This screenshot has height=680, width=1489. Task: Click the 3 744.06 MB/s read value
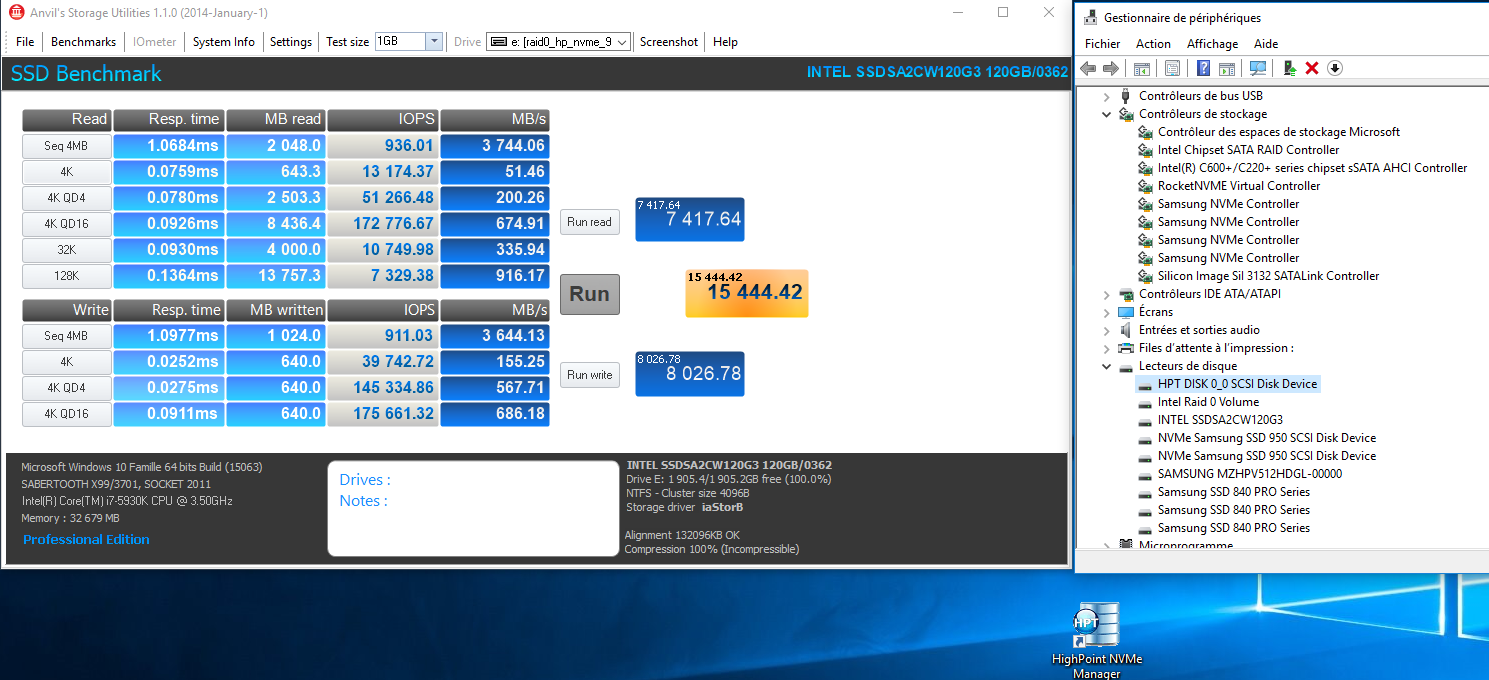(x=495, y=146)
